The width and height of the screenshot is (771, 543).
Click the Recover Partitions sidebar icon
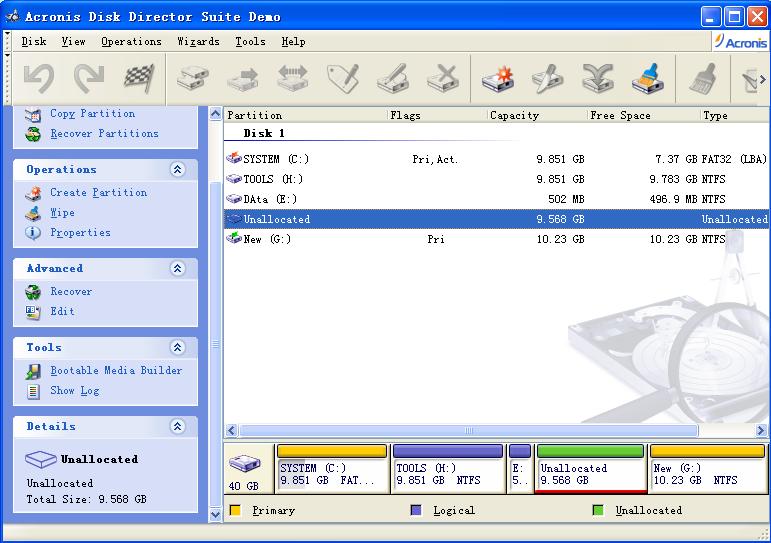[33, 134]
